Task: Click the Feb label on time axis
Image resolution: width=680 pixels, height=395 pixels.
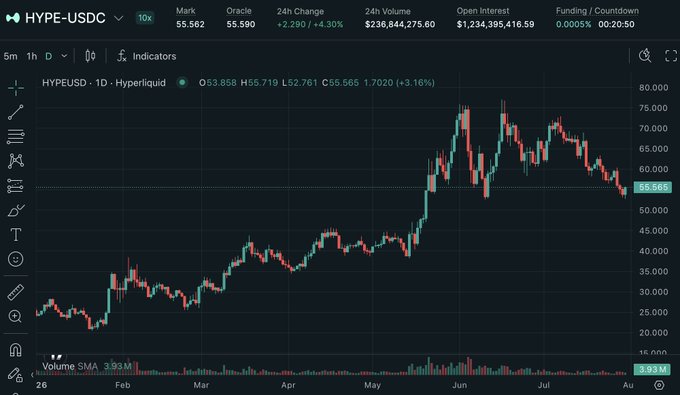Action: coord(123,385)
